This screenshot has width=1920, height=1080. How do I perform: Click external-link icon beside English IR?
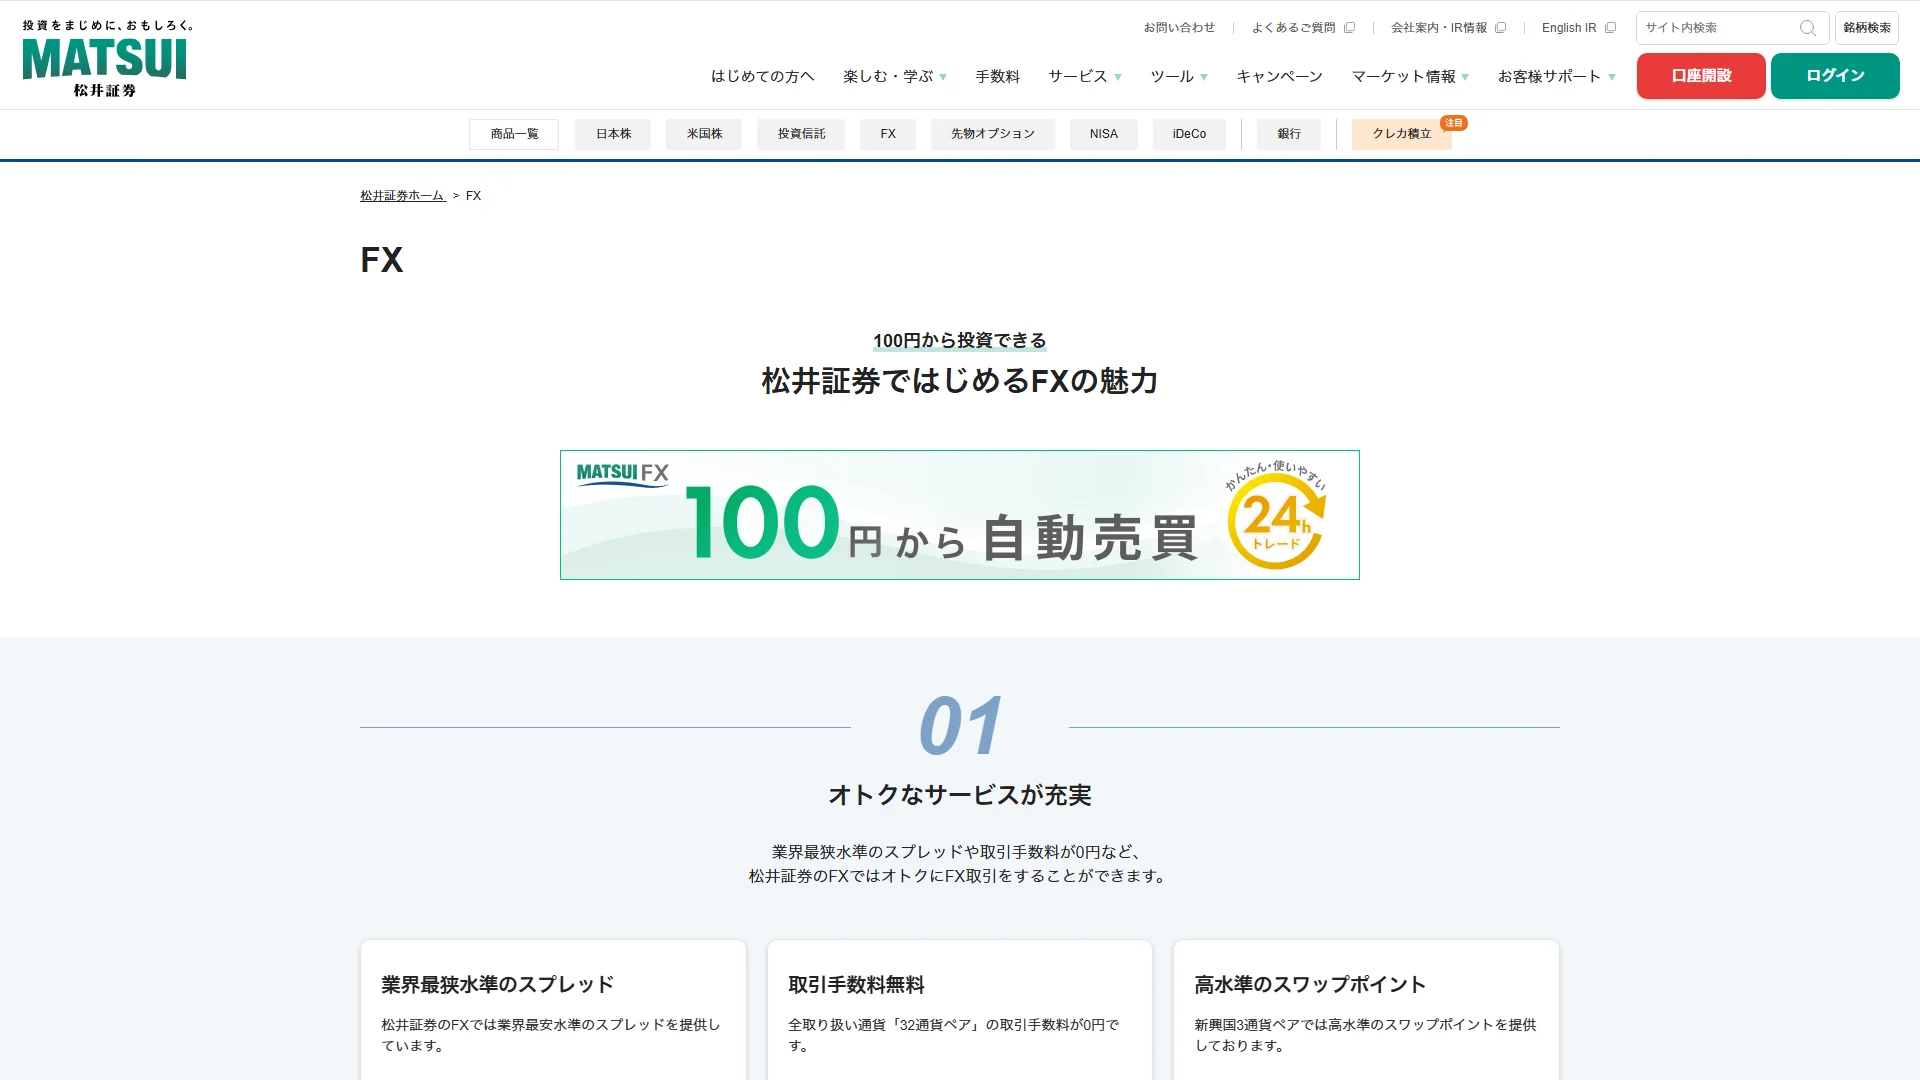(x=1610, y=28)
